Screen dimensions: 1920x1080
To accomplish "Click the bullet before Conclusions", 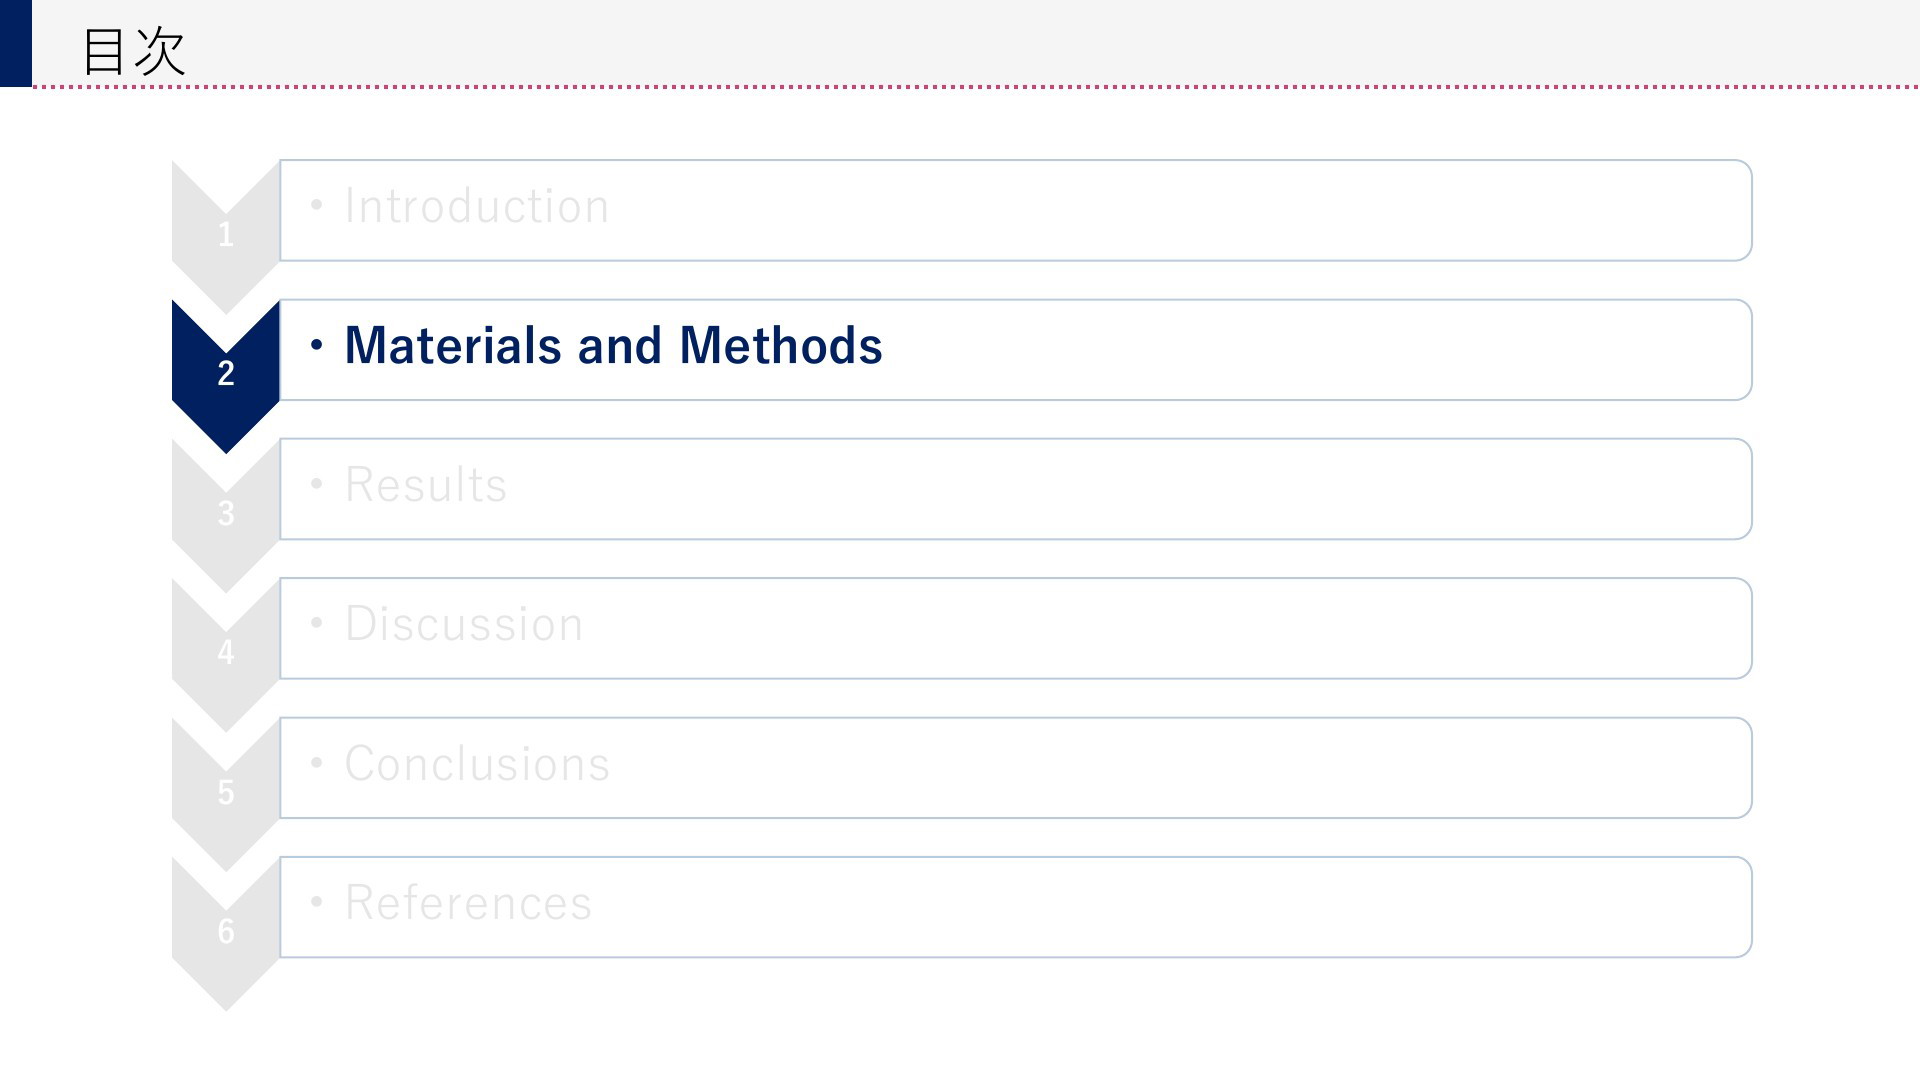I will tap(317, 764).
